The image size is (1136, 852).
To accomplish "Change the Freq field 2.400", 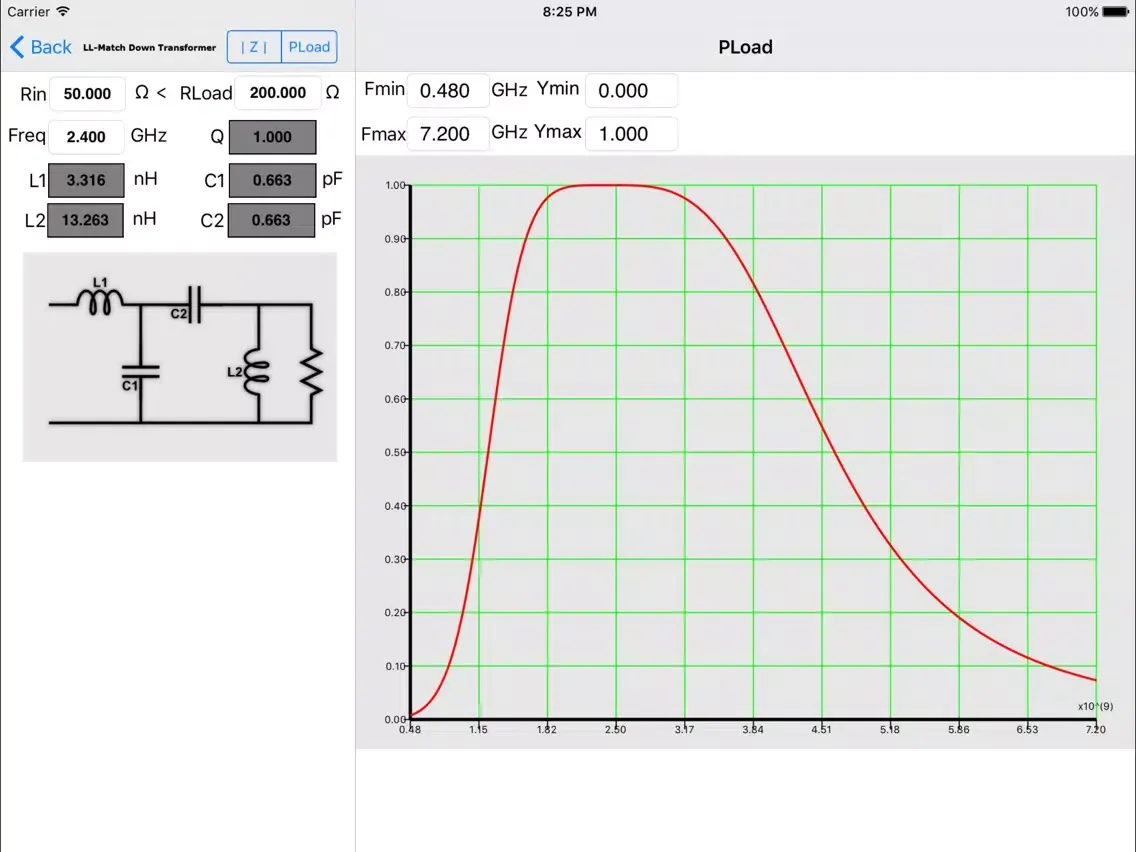I will pos(85,136).
